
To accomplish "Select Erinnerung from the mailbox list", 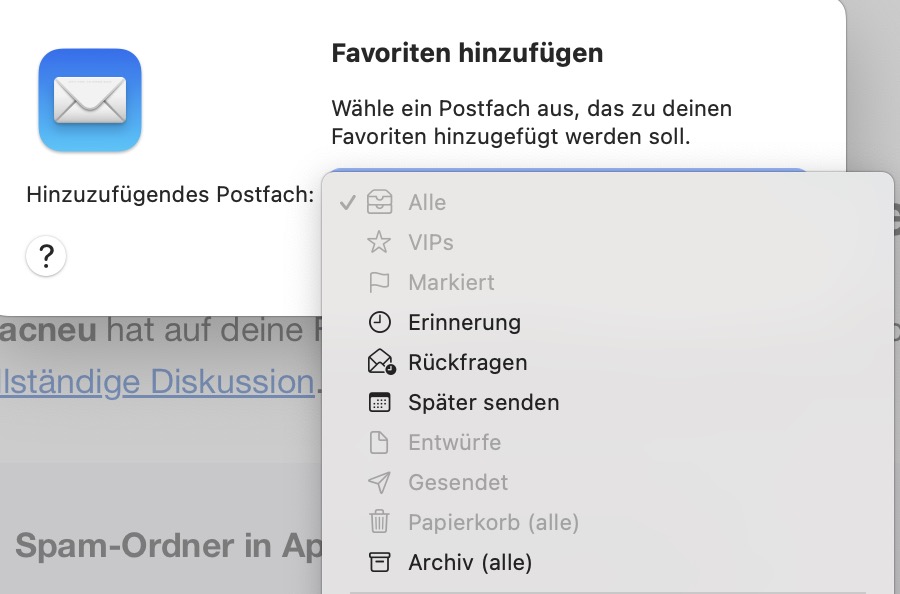I will click(464, 322).
